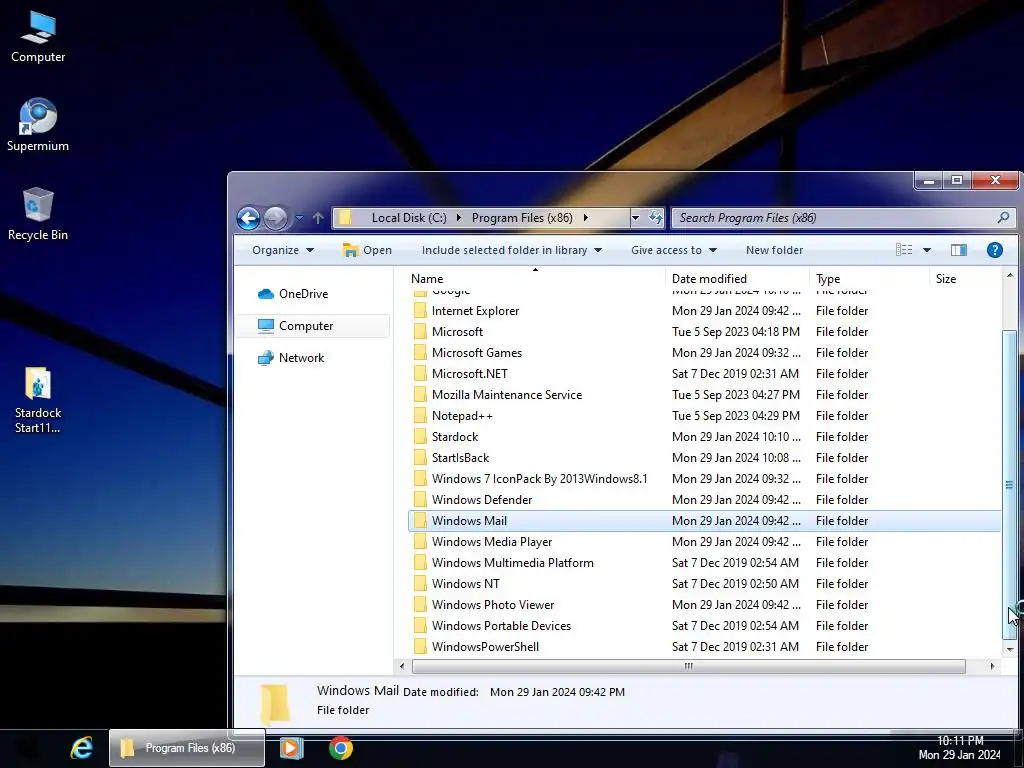Select the Windows Mail folder
The image size is (1024, 768).
(704, 520)
